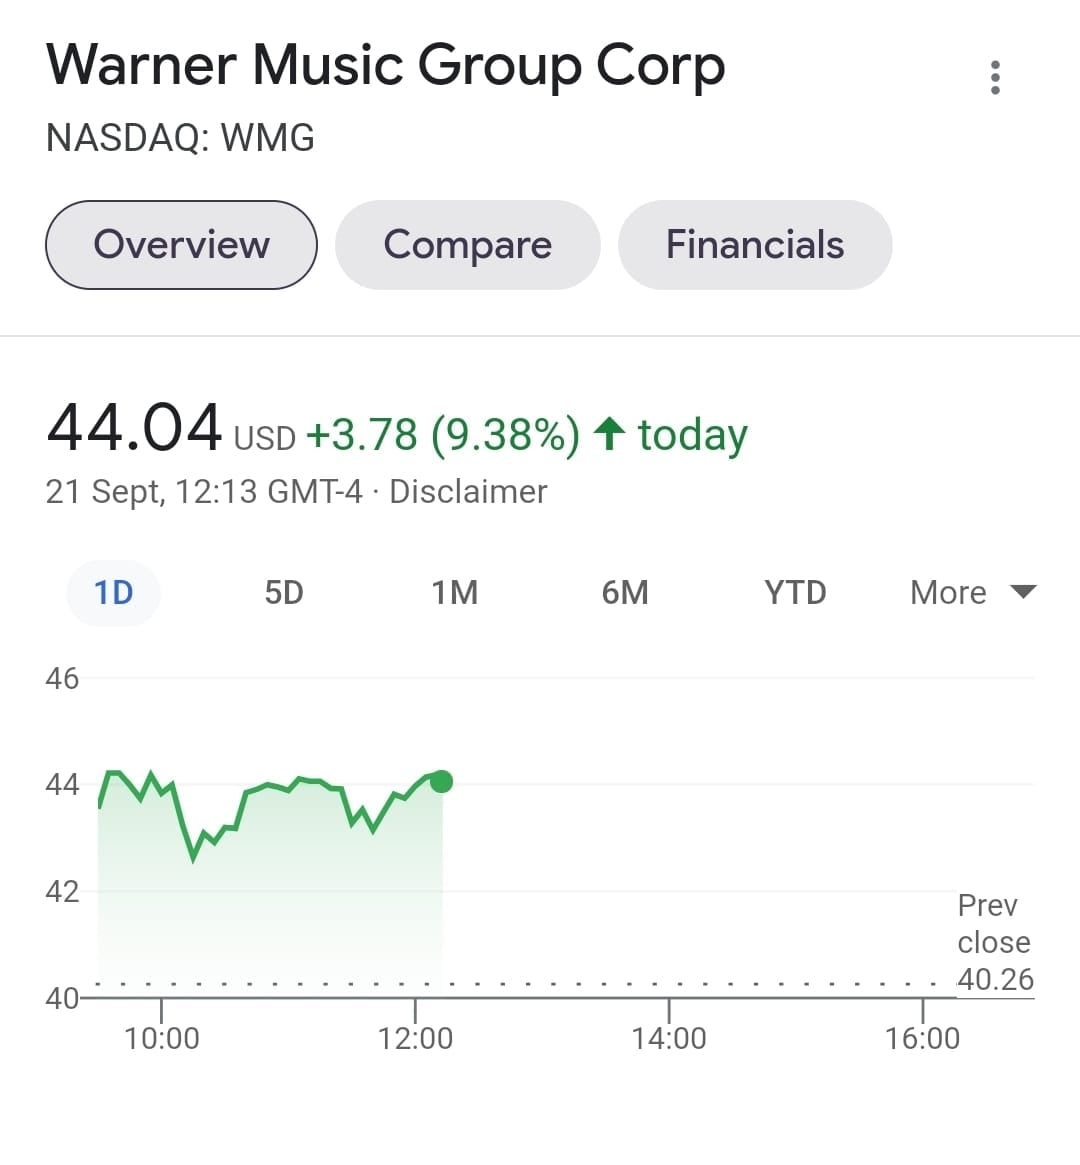Switch chart to 5D range
Image resolution: width=1080 pixels, height=1165 pixels.
point(283,592)
